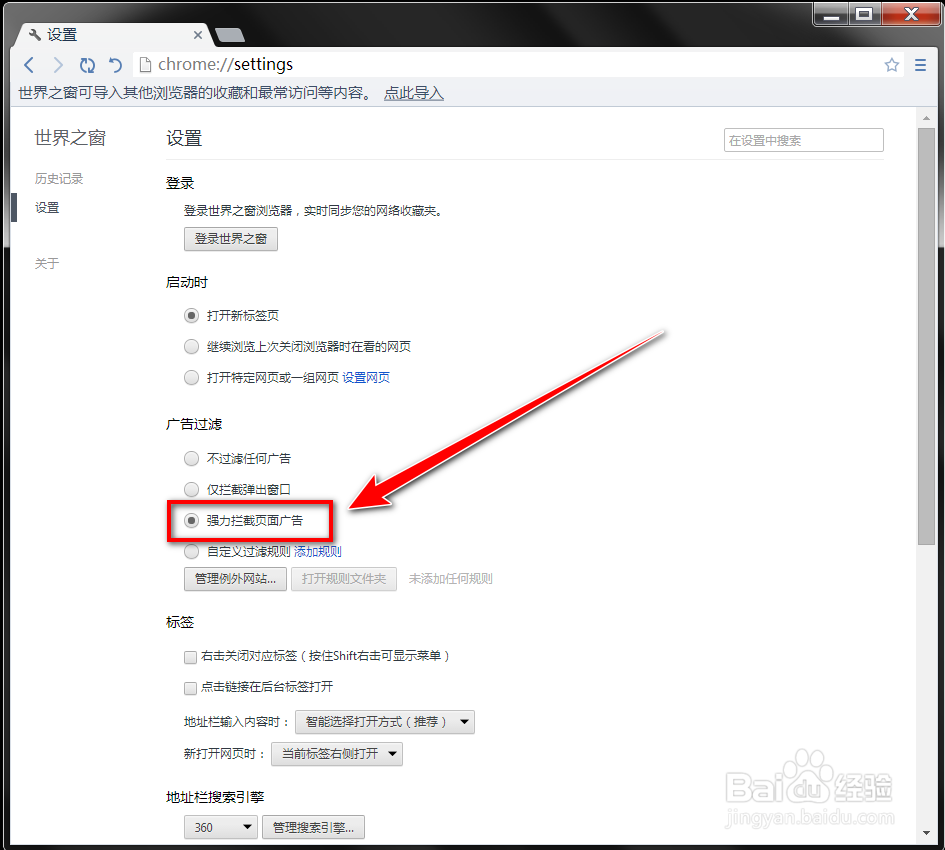
Task: Go forward with the forward arrow
Action: [58, 65]
